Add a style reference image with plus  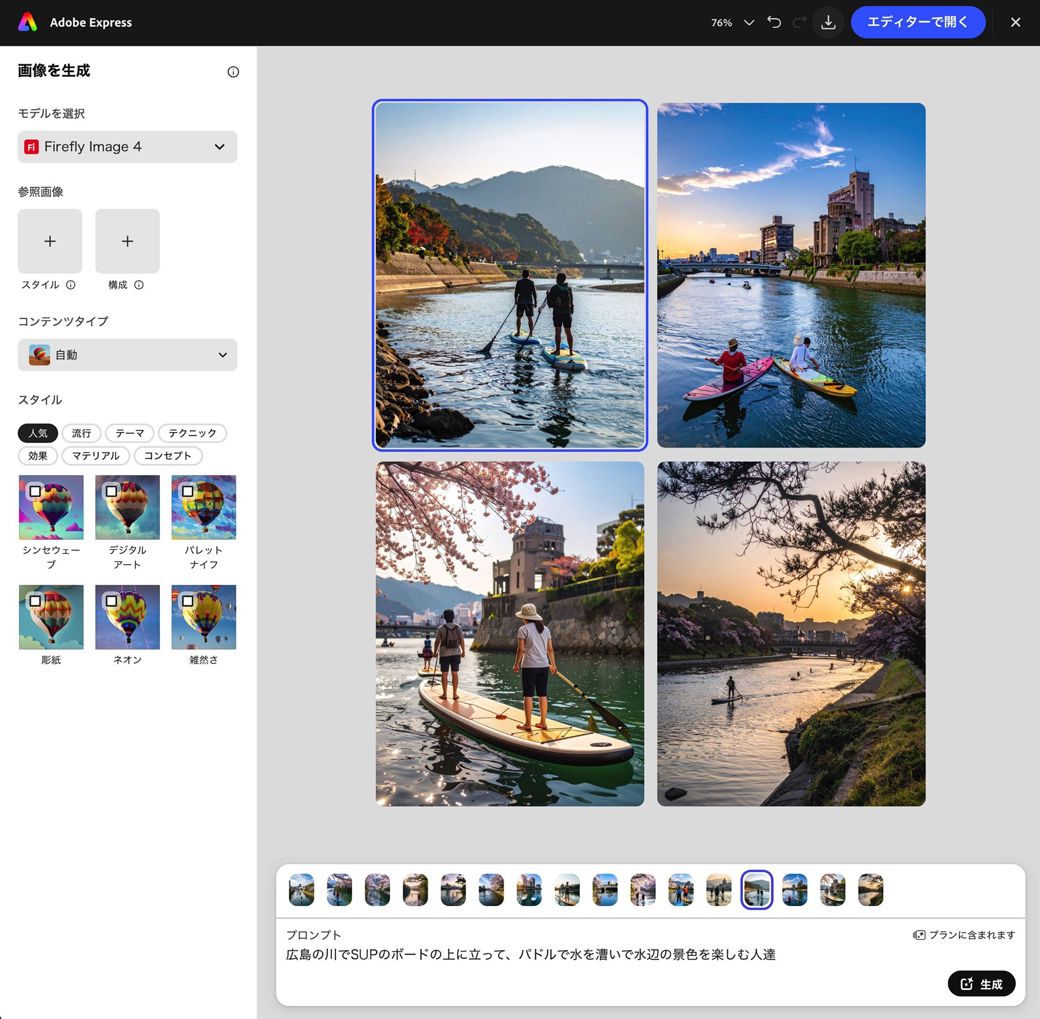coord(50,241)
